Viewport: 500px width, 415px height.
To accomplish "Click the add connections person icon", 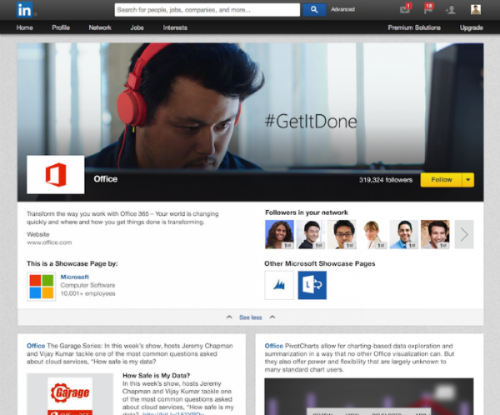I will tap(451, 10).
